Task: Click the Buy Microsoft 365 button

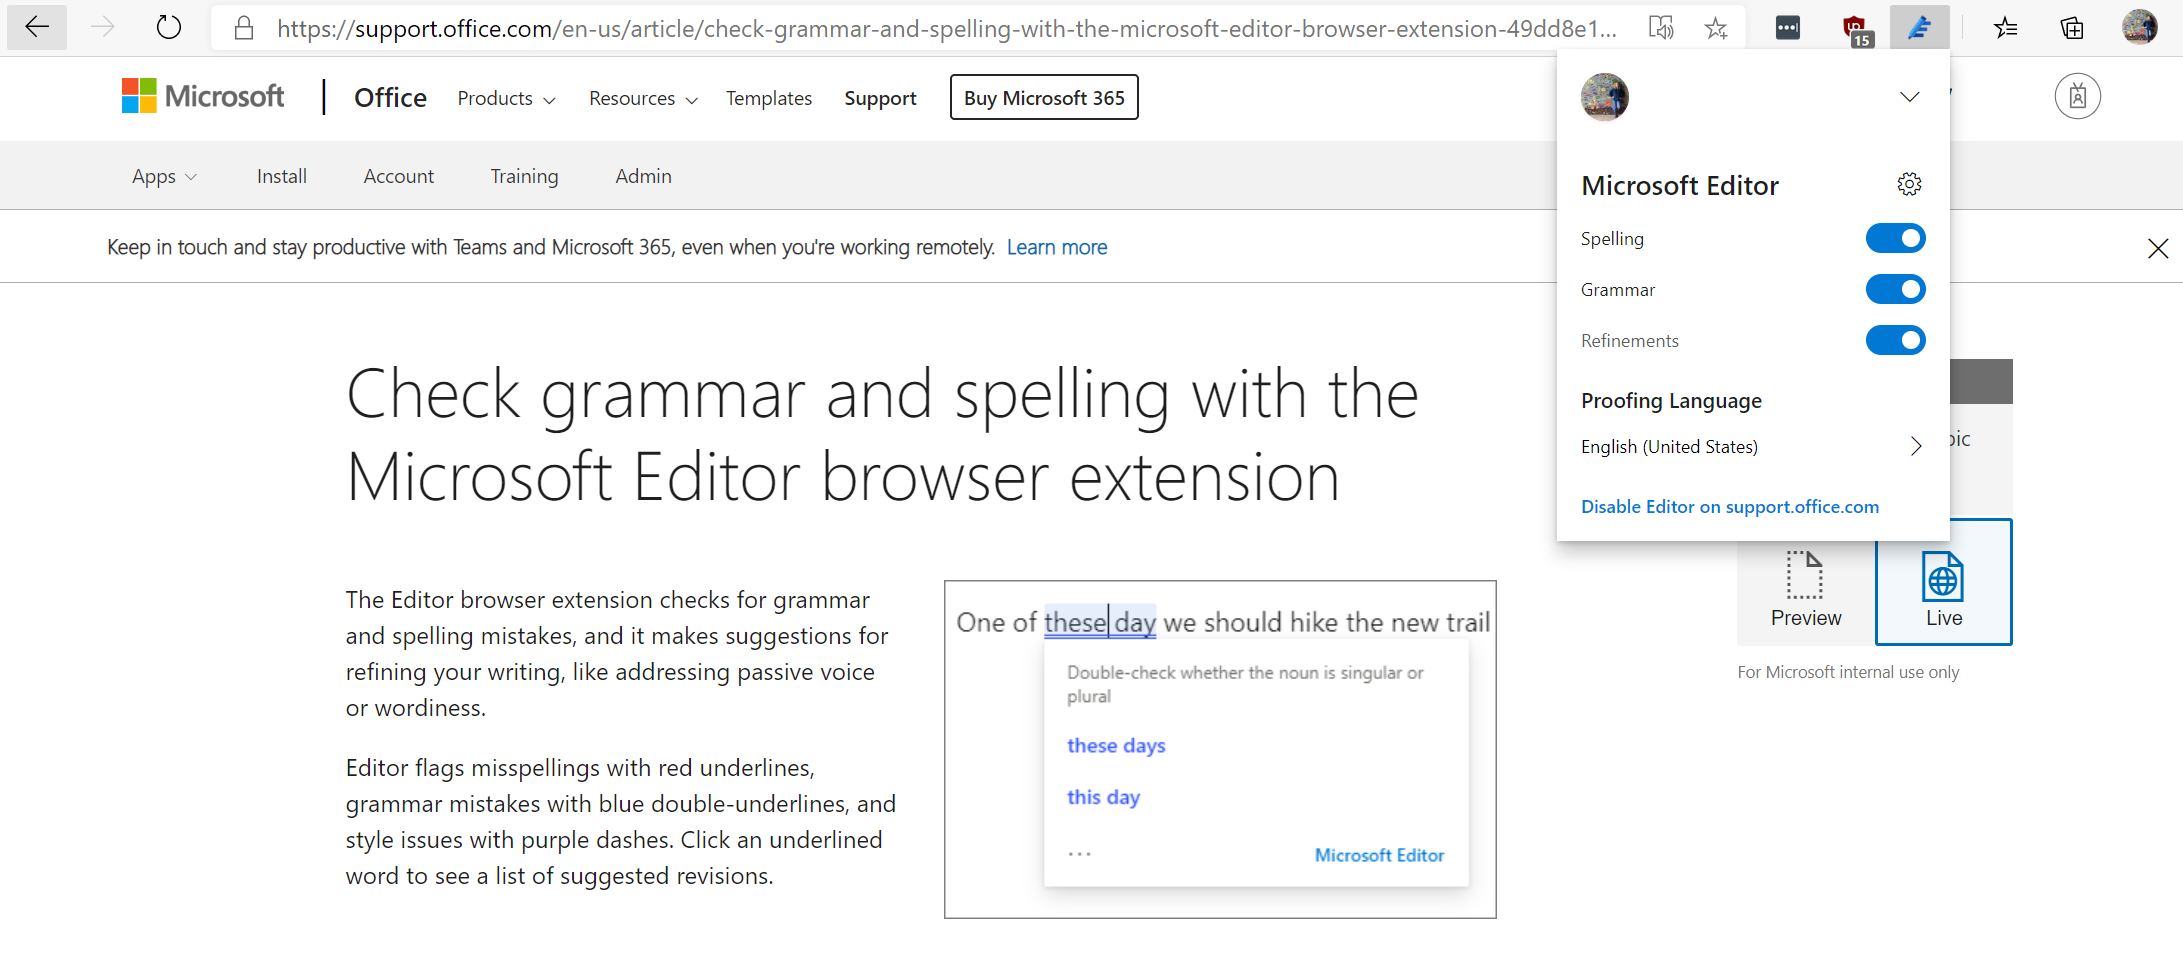Action: pos(1043,97)
